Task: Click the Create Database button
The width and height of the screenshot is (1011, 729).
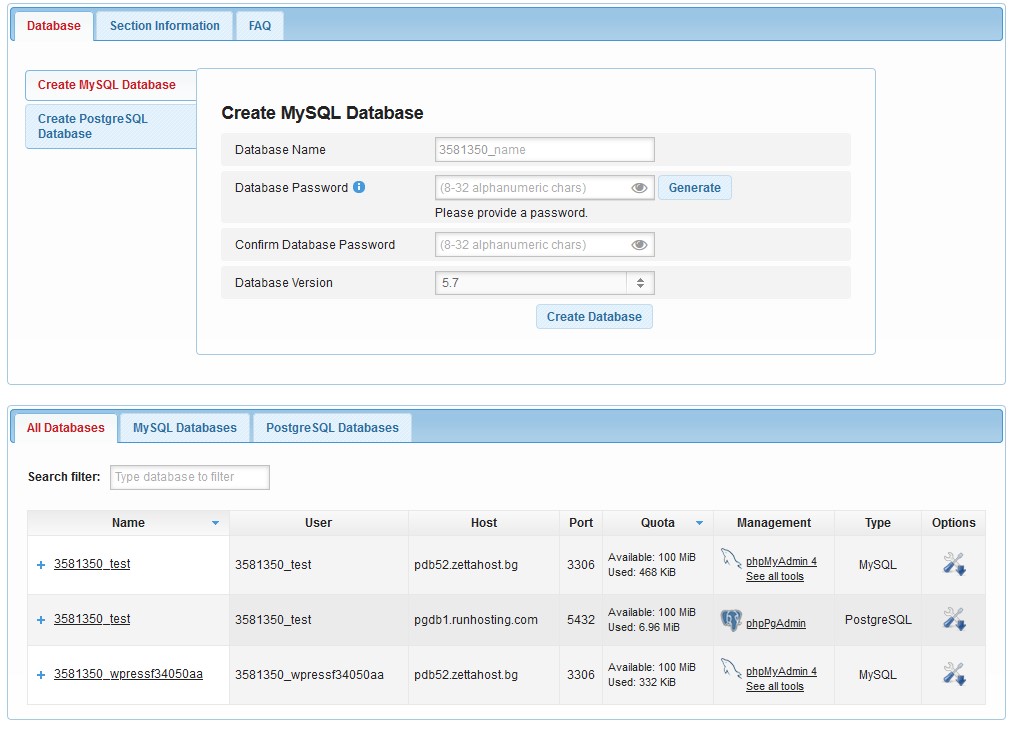Action: coord(594,316)
